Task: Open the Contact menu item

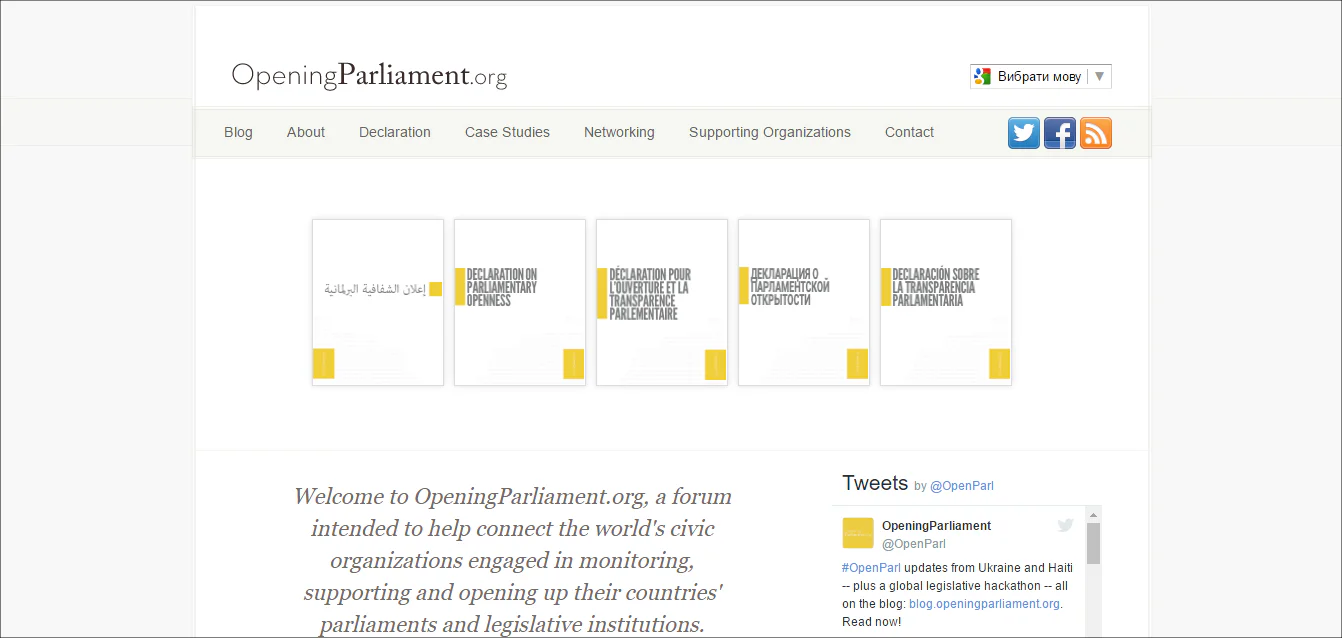Action: pos(909,132)
